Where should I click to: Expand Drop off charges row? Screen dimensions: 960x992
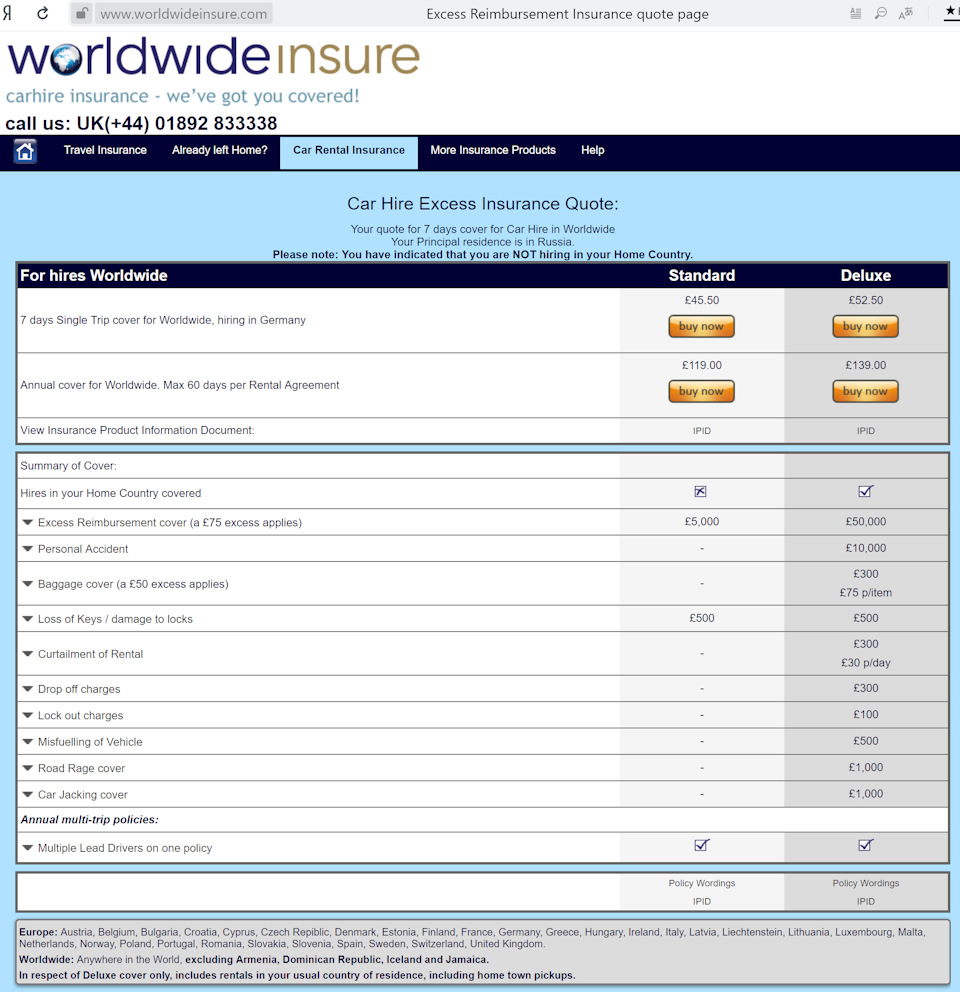coord(27,689)
